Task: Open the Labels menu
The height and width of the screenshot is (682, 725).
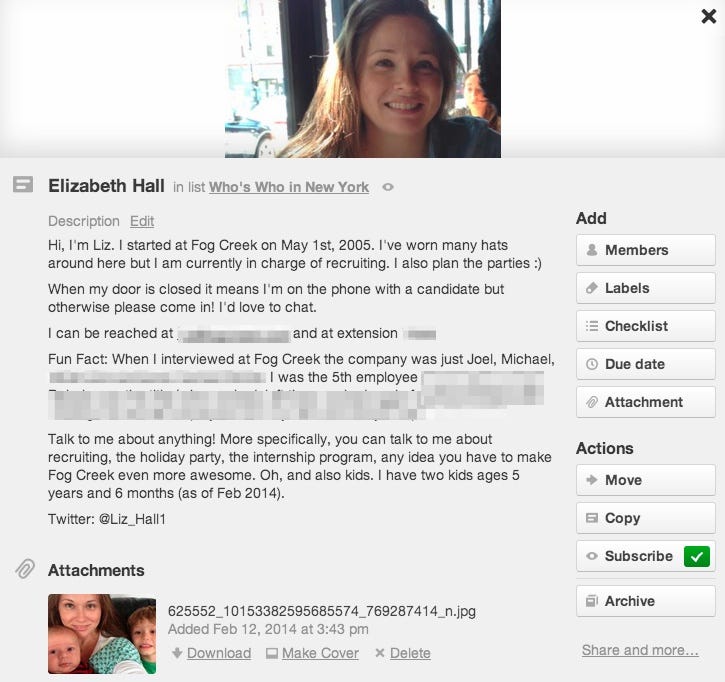Action: pos(645,288)
